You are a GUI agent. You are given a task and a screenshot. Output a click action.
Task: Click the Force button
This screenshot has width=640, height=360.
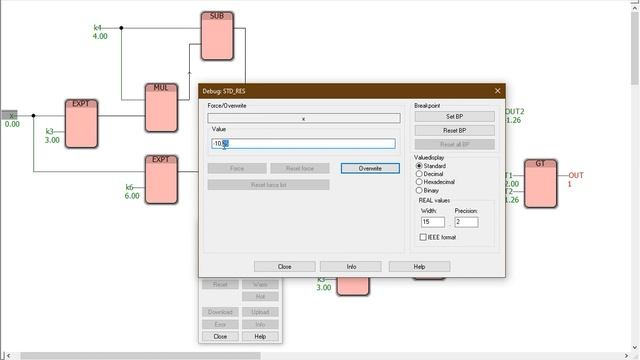[237, 168]
